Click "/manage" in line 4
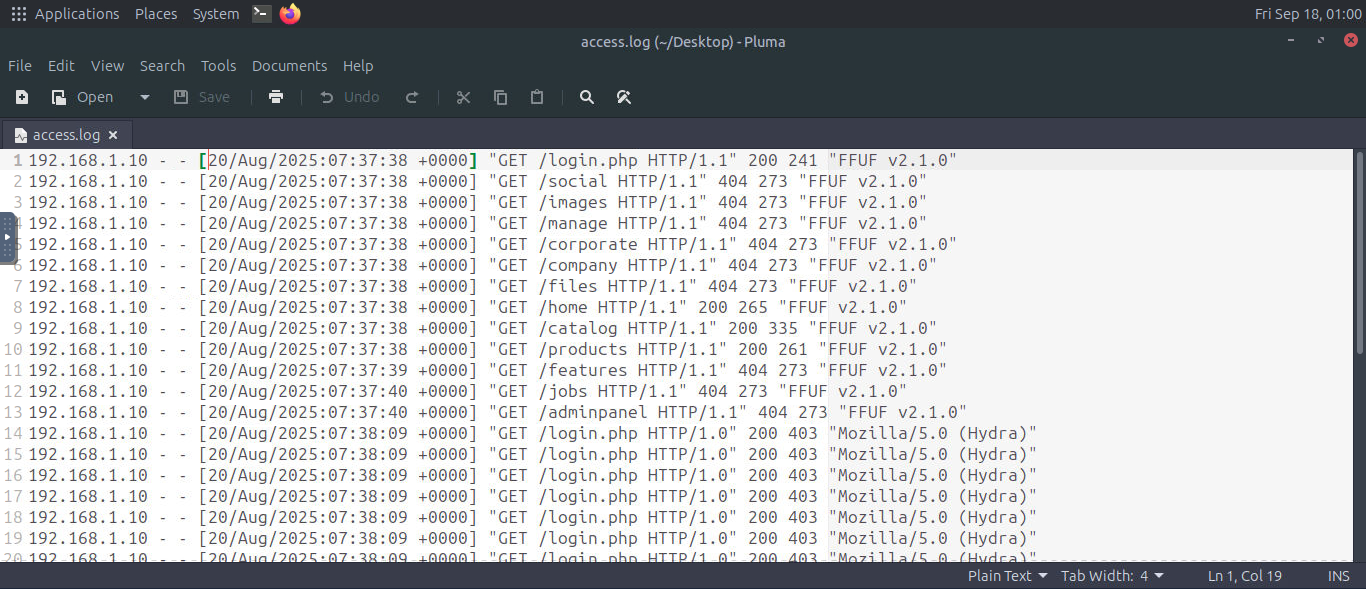The image size is (1366, 589). click(573, 223)
